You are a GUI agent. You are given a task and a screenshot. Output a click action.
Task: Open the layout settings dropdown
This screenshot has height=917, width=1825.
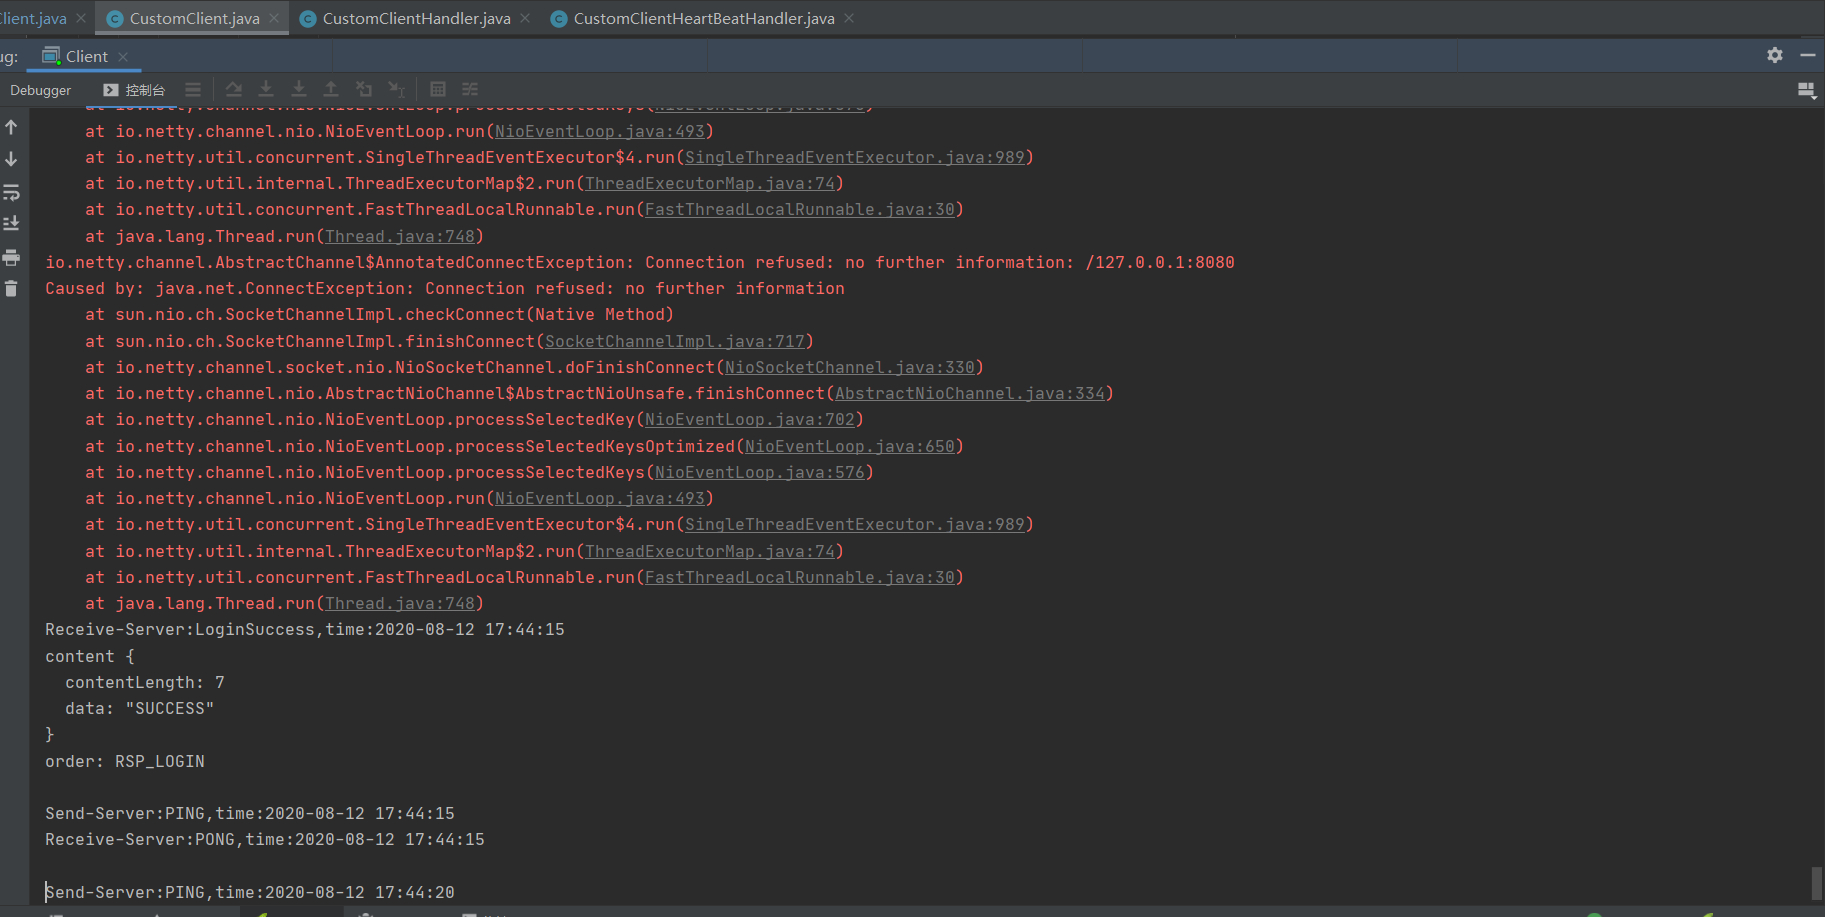click(1807, 90)
